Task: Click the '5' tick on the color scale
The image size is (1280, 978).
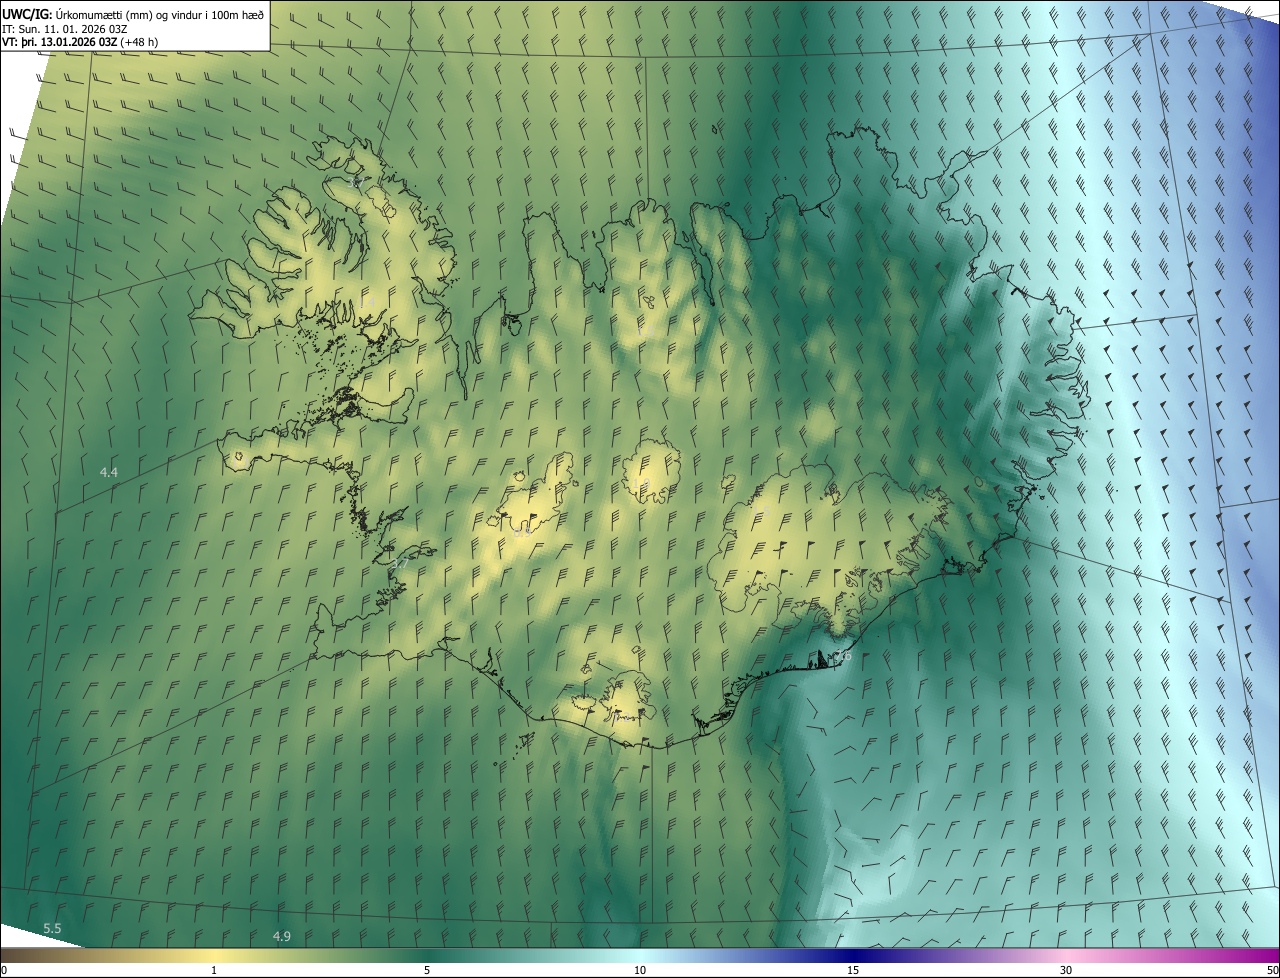Action: click(427, 970)
